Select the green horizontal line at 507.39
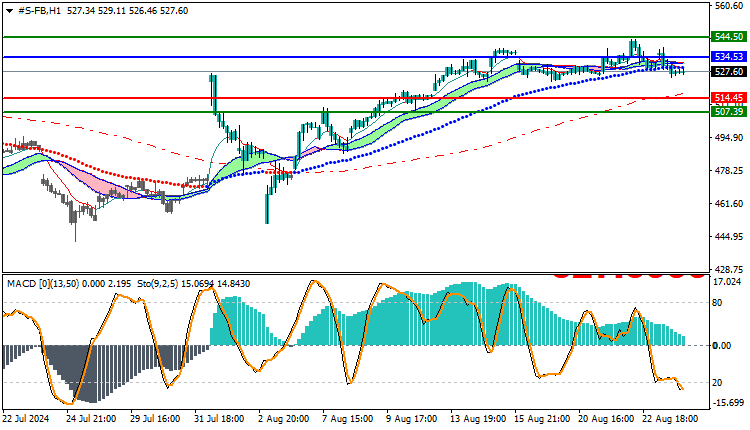The width and height of the screenshot is (750, 430). click(355, 112)
